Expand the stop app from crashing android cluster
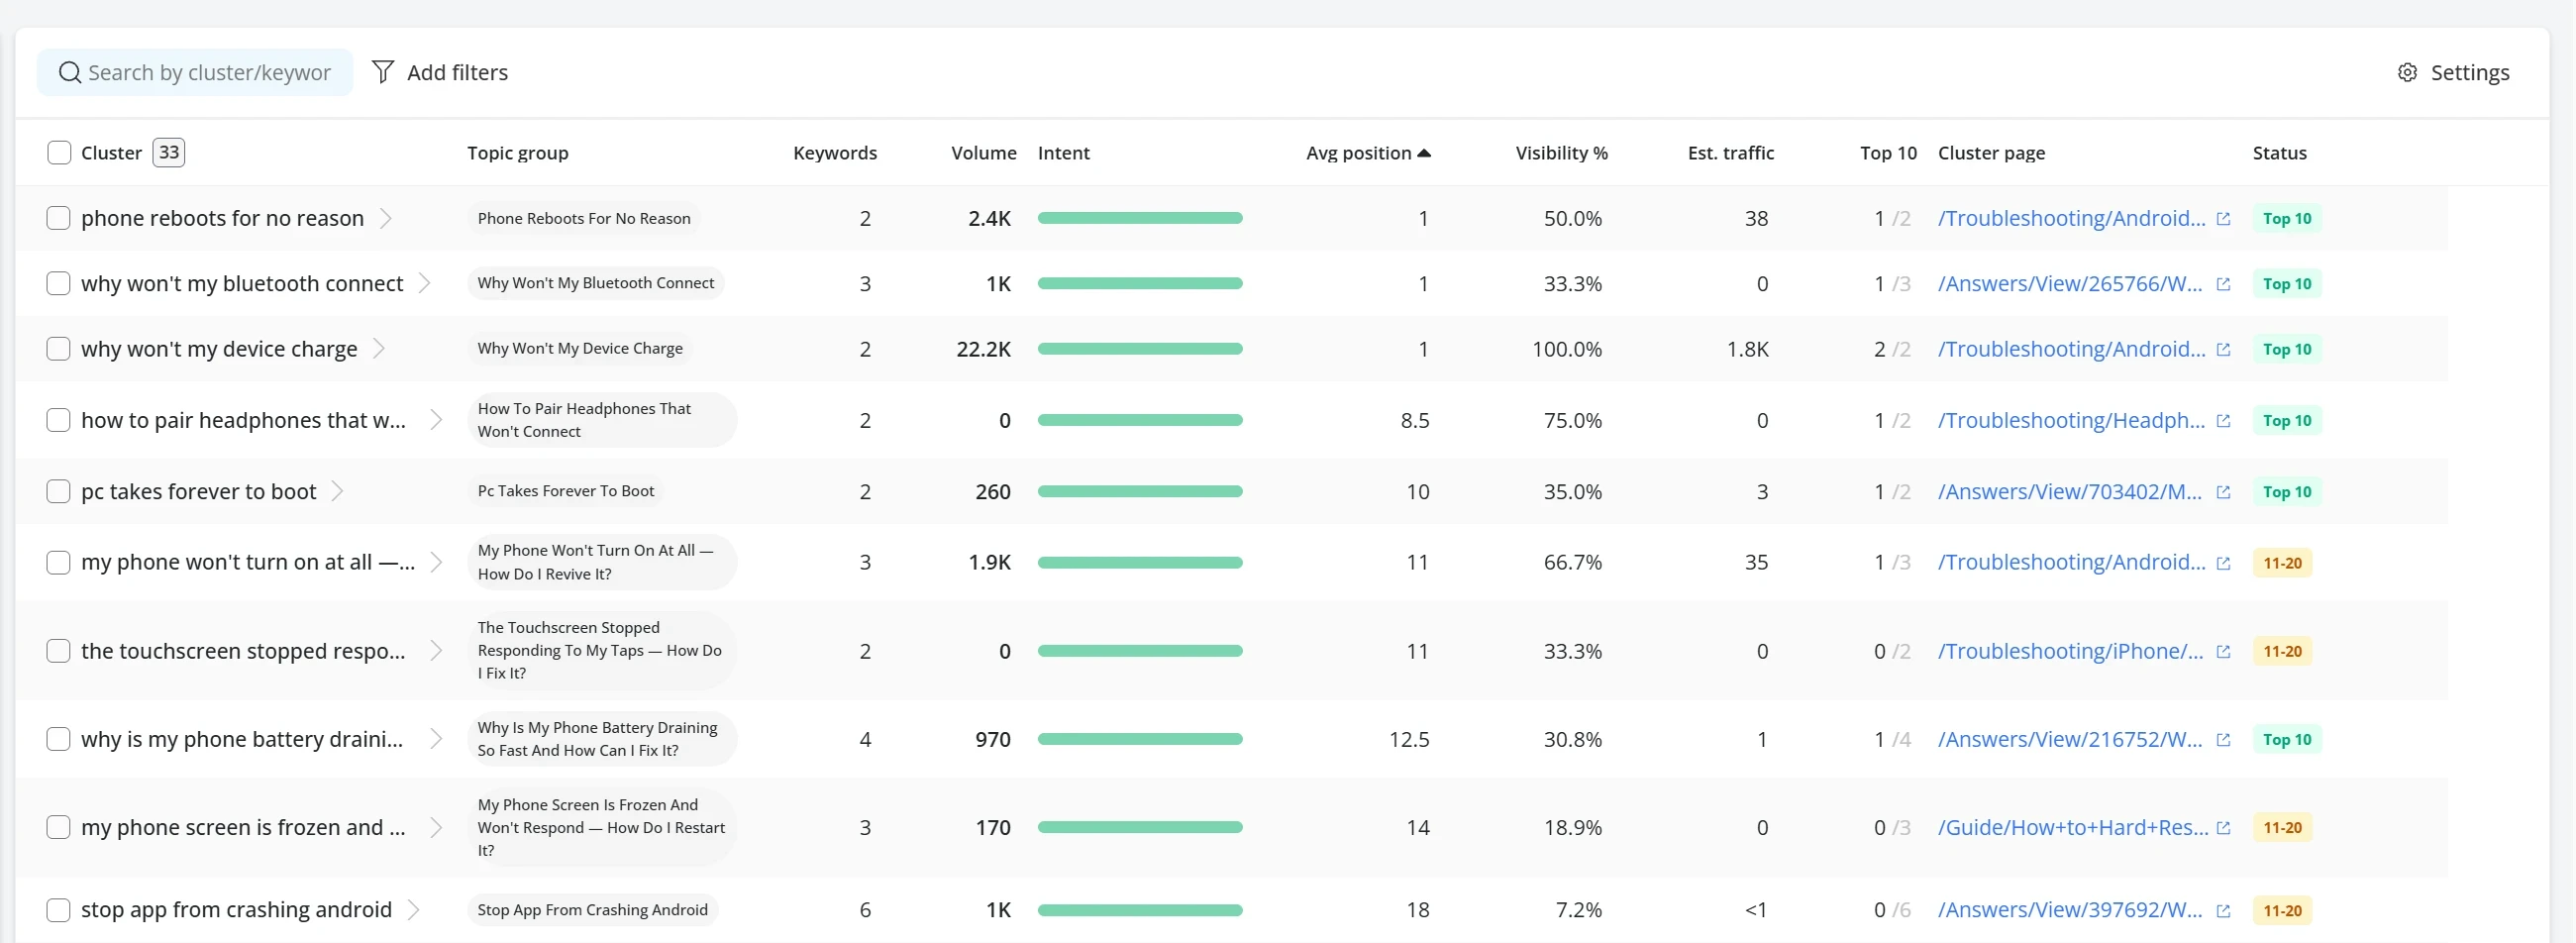The height and width of the screenshot is (943, 2576). 414,910
